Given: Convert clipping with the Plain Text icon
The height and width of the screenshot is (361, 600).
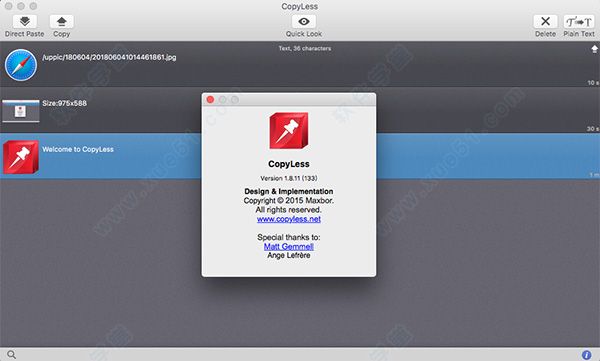Looking at the screenshot, I should (579, 21).
